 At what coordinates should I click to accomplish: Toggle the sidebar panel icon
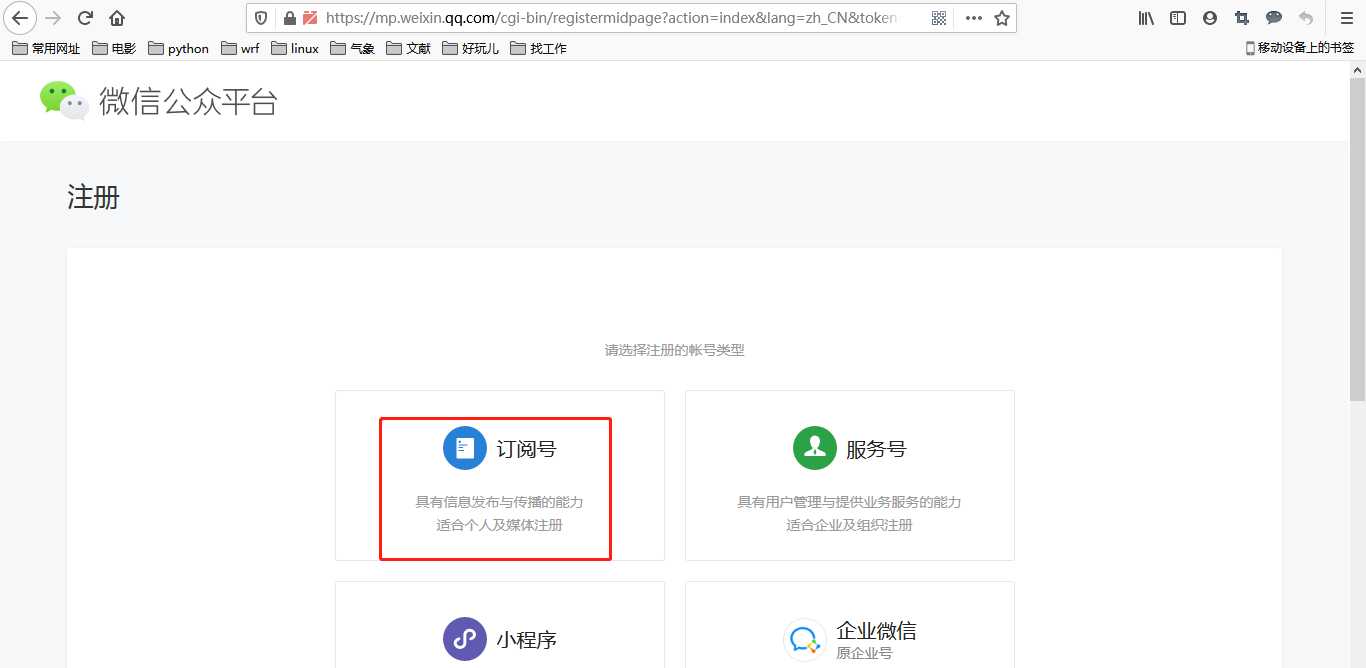tap(1178, 18)
